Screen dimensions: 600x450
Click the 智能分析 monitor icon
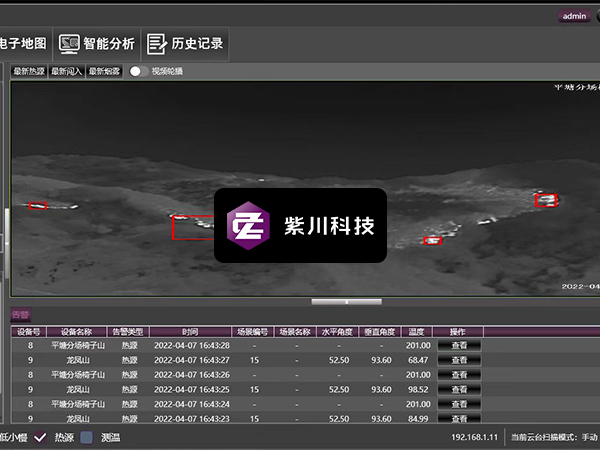point(69,44)
